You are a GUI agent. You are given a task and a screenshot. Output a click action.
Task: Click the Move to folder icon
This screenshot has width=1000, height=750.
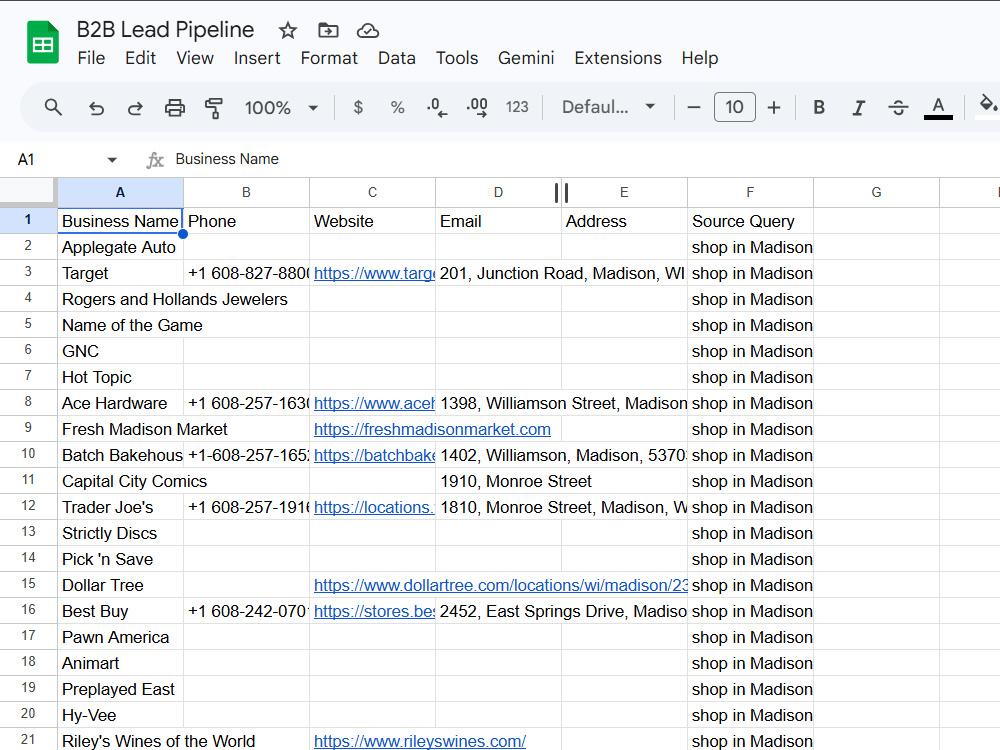[x=328, y=30]
